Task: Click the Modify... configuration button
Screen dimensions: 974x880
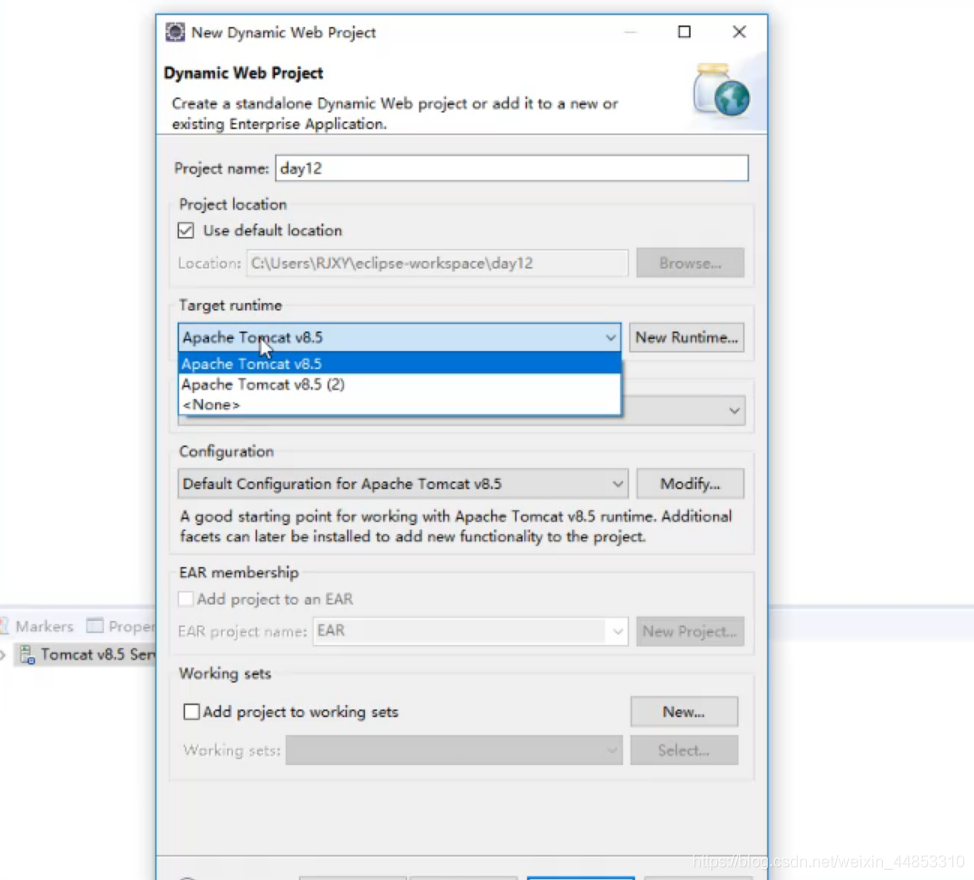Action: [x=690, y=484]
